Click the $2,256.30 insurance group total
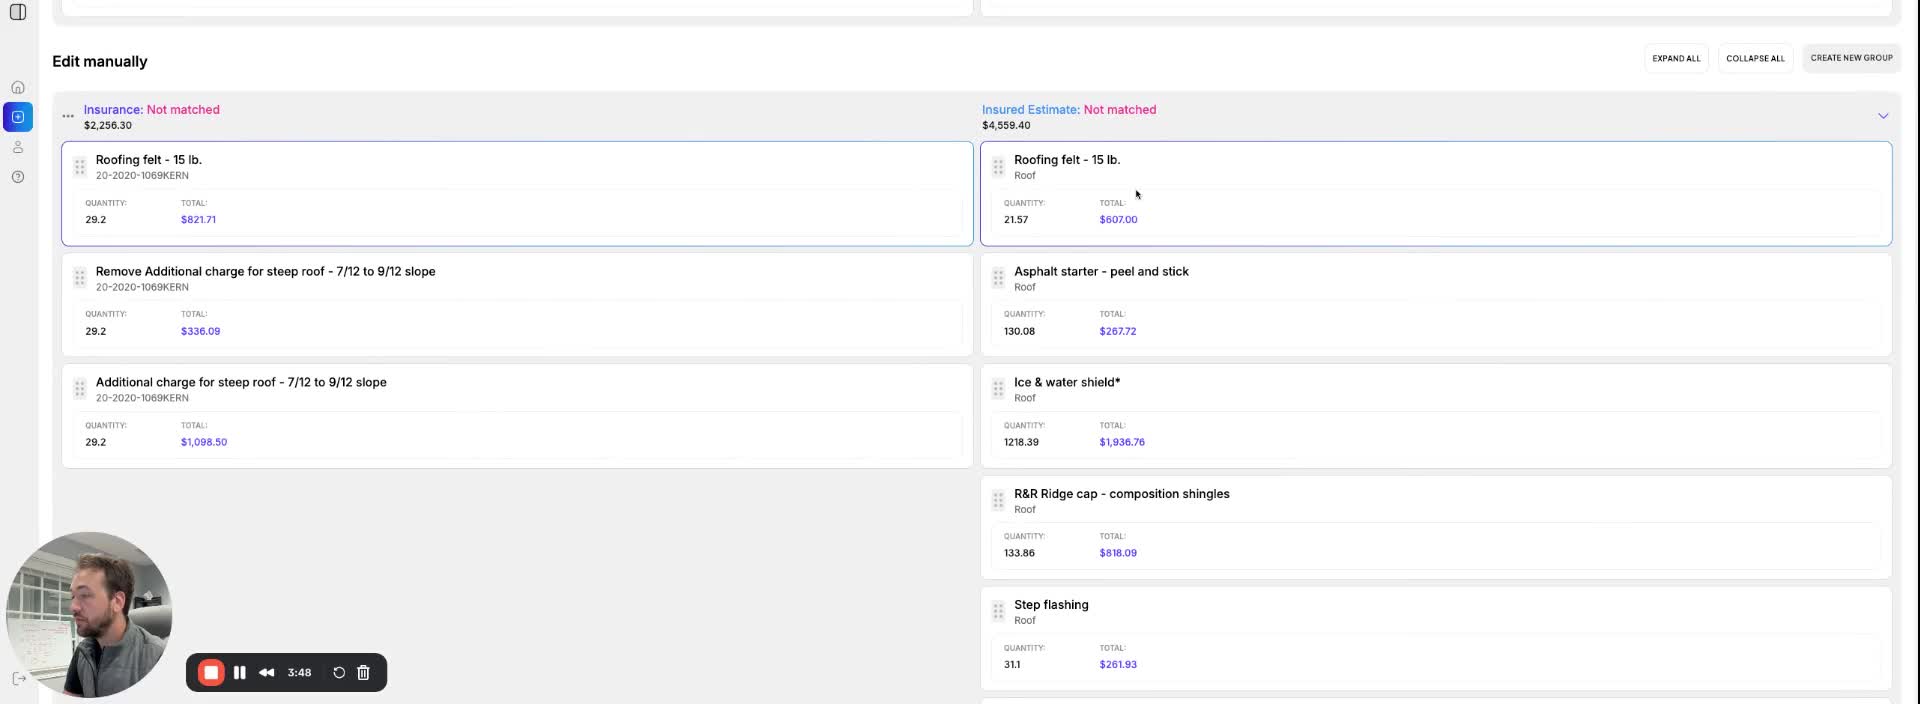The image size is (1920, 704). (x=108, y=126)
